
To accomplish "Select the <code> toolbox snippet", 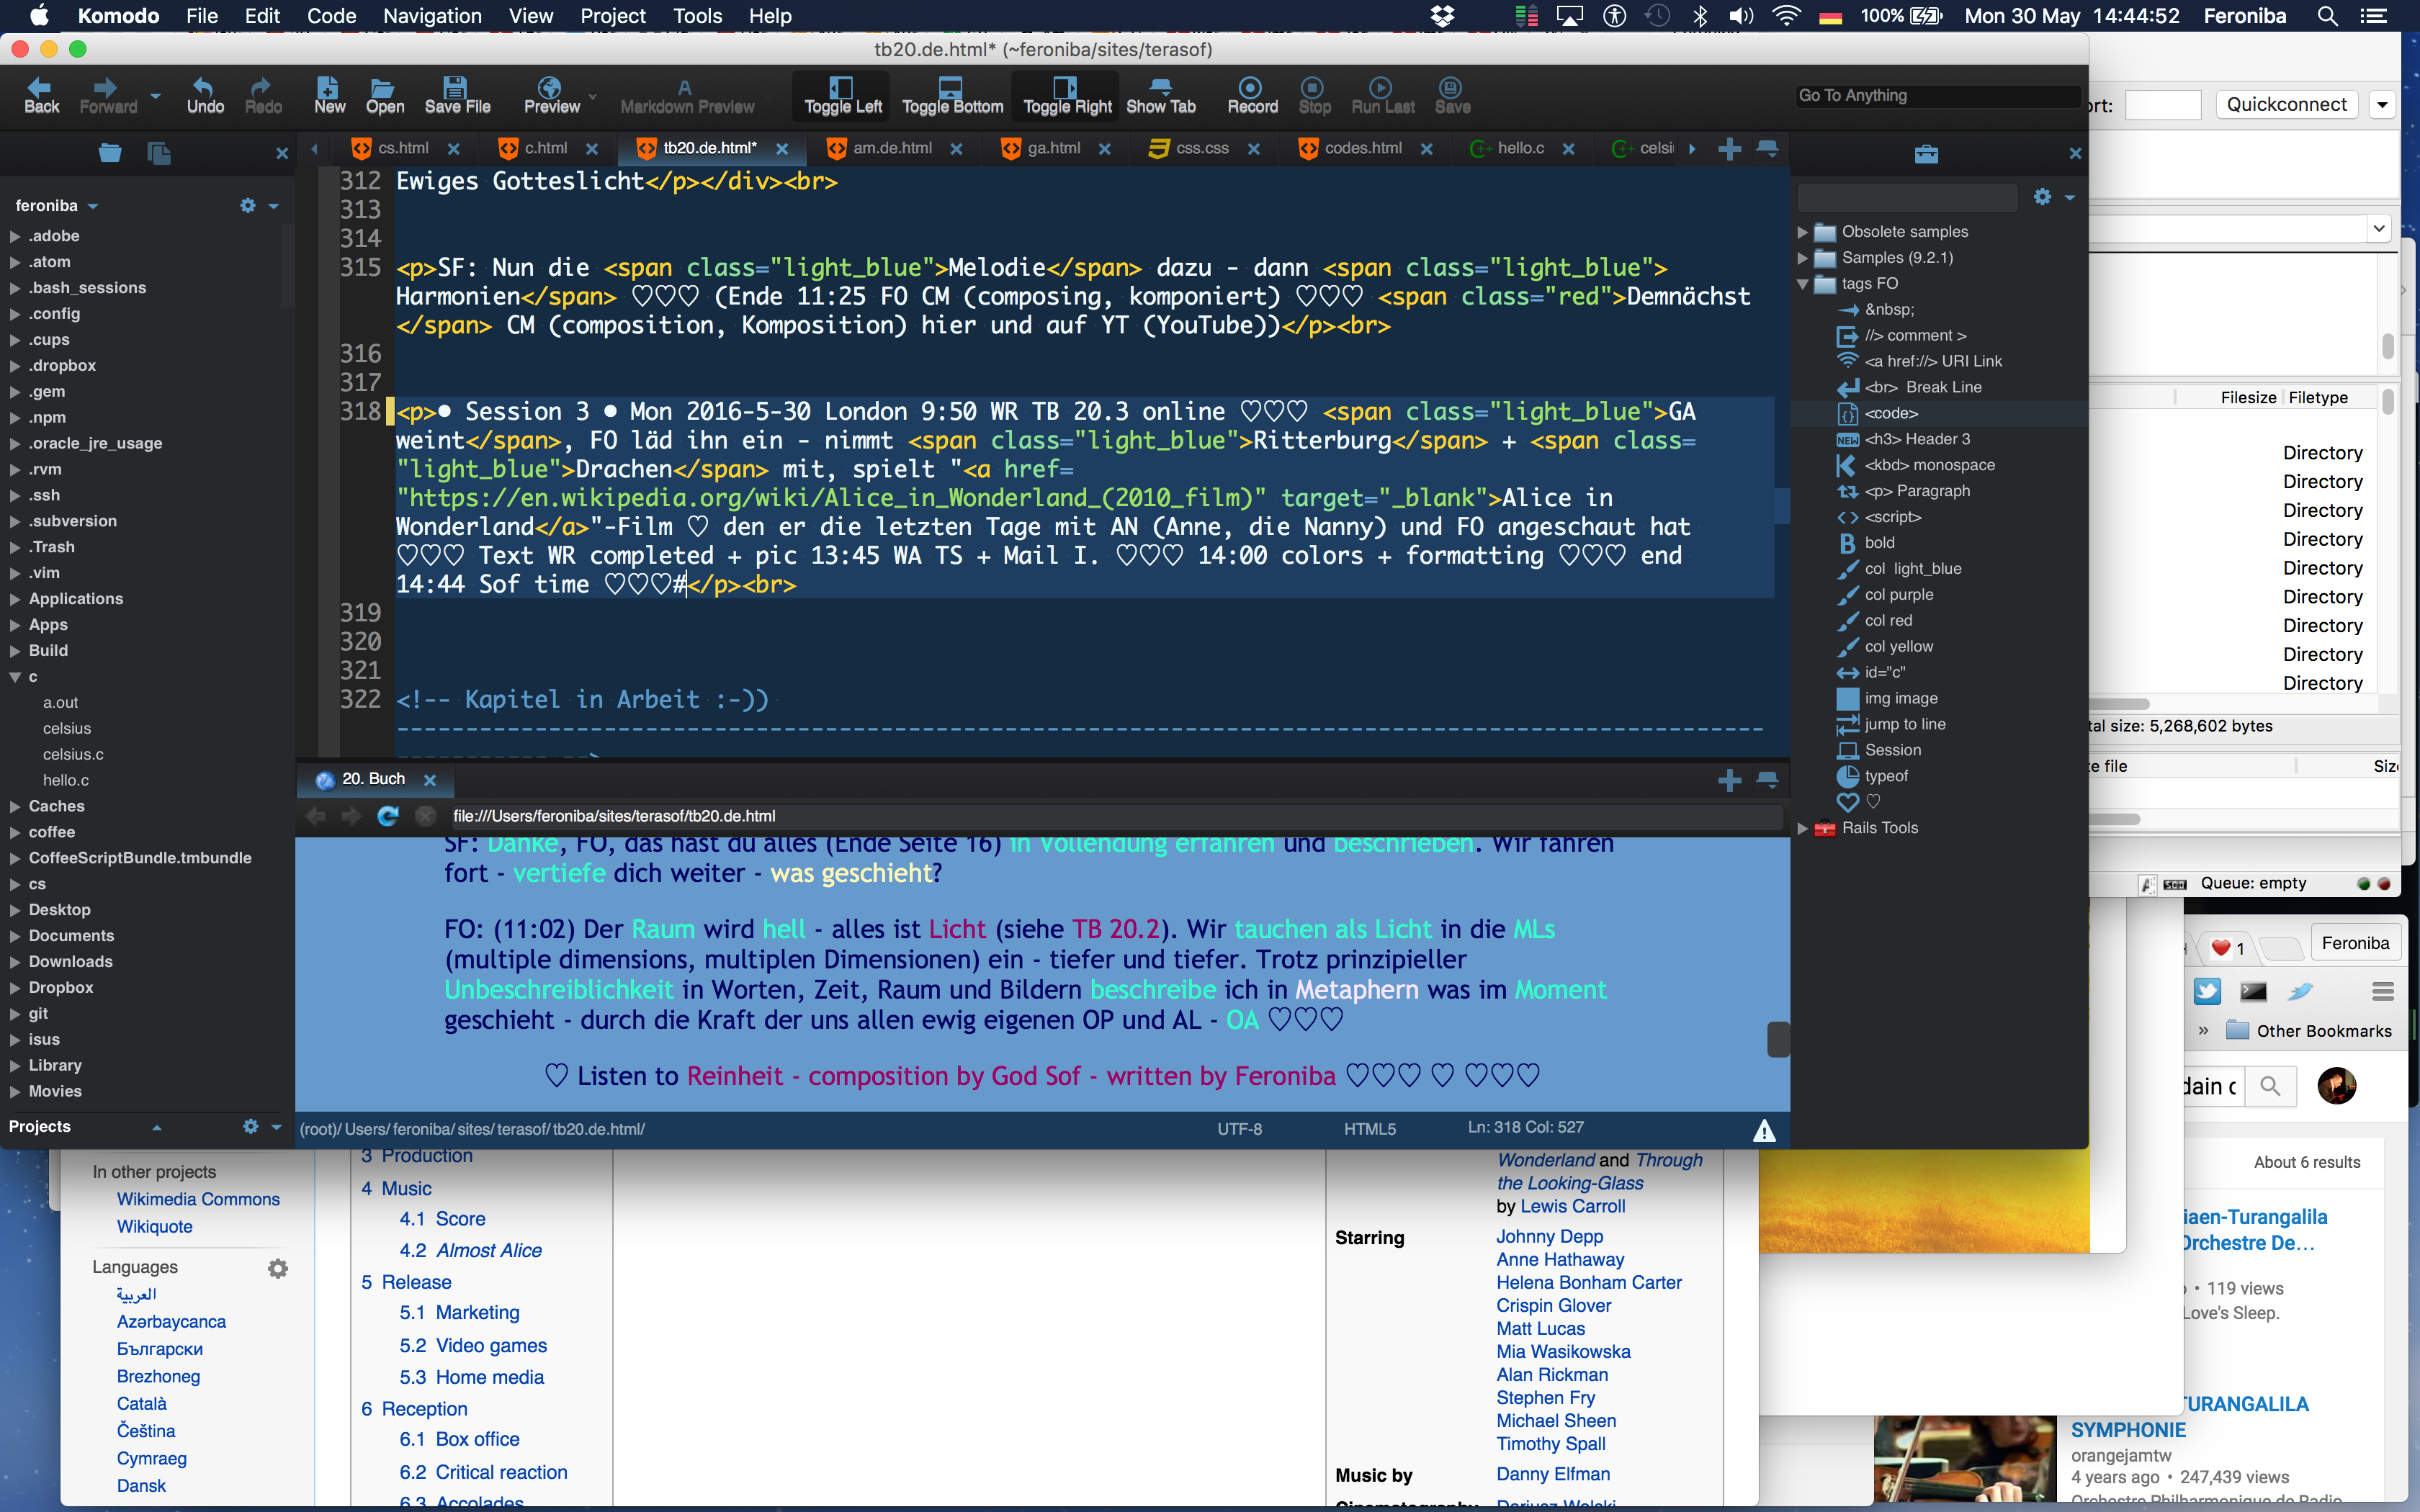I will (x=1891, y=413).
